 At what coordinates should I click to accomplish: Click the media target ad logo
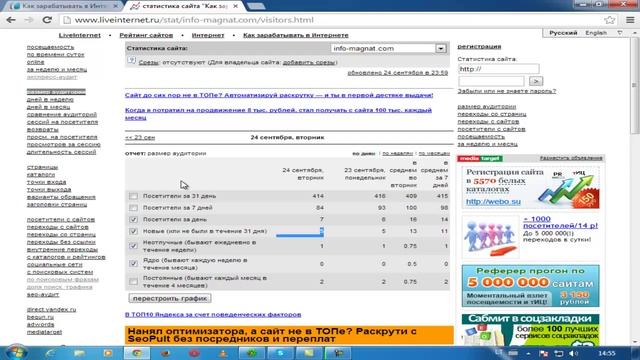[x=480, y=158]
